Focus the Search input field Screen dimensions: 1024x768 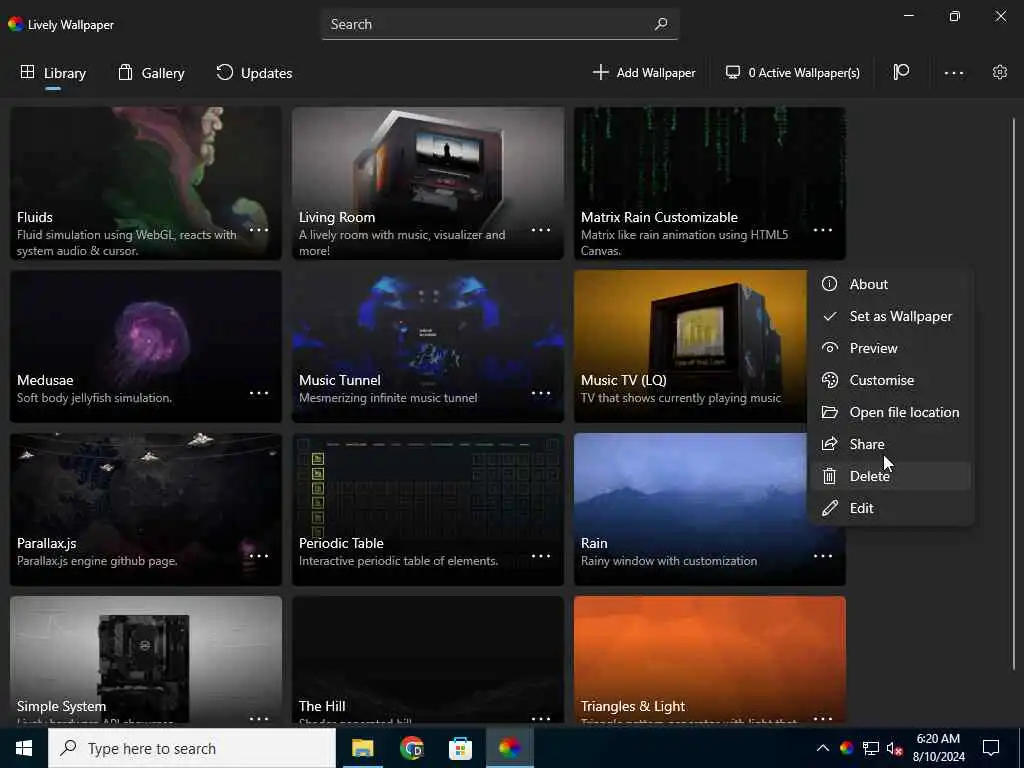(x=500, y=24)
